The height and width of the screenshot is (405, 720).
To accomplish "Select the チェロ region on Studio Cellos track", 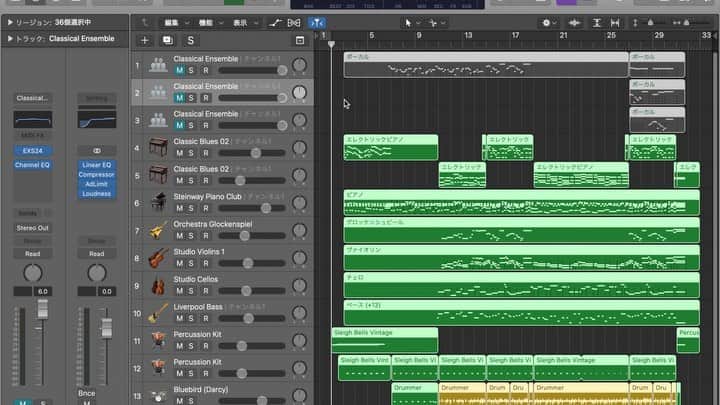I will [522, 285].
